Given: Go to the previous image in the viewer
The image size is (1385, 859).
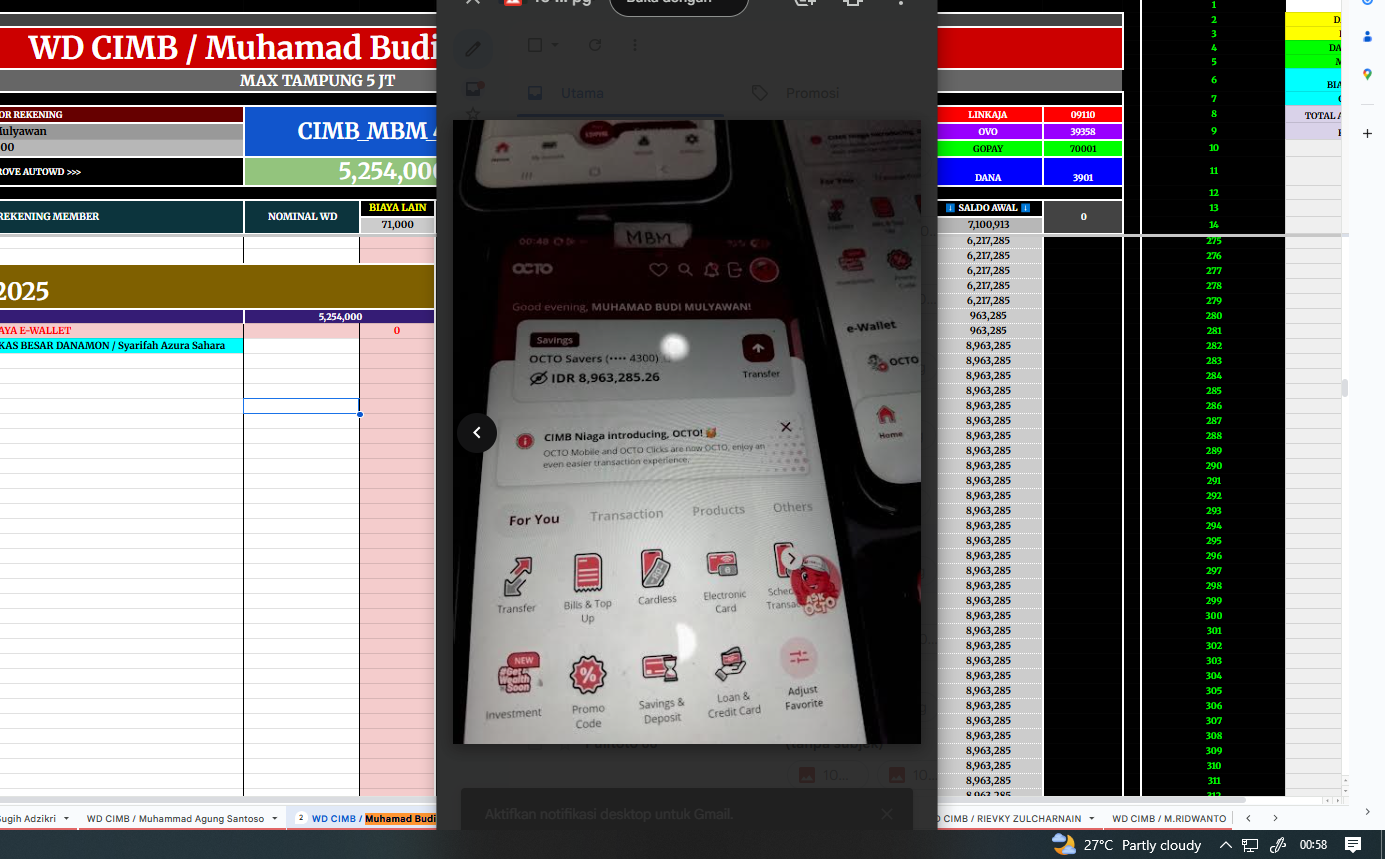Looking at the screenshot, I should 477,433.
